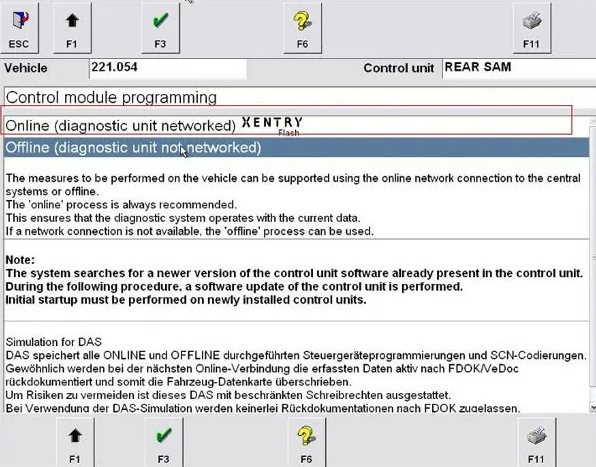This screenshot has height=467, width=596.
Task: Open help via the top F6 question mark
Action: point(302,28)
